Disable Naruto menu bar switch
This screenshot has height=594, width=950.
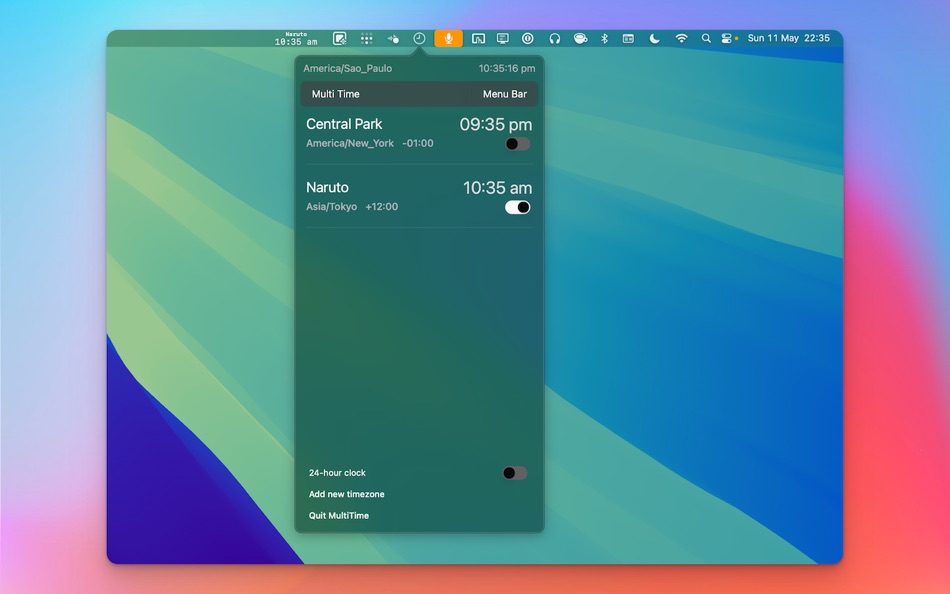click(x=517, y=207)
